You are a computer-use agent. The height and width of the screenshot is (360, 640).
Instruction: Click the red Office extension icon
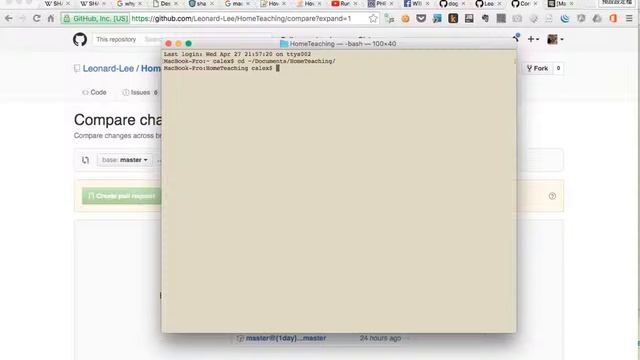pos(613,18)
